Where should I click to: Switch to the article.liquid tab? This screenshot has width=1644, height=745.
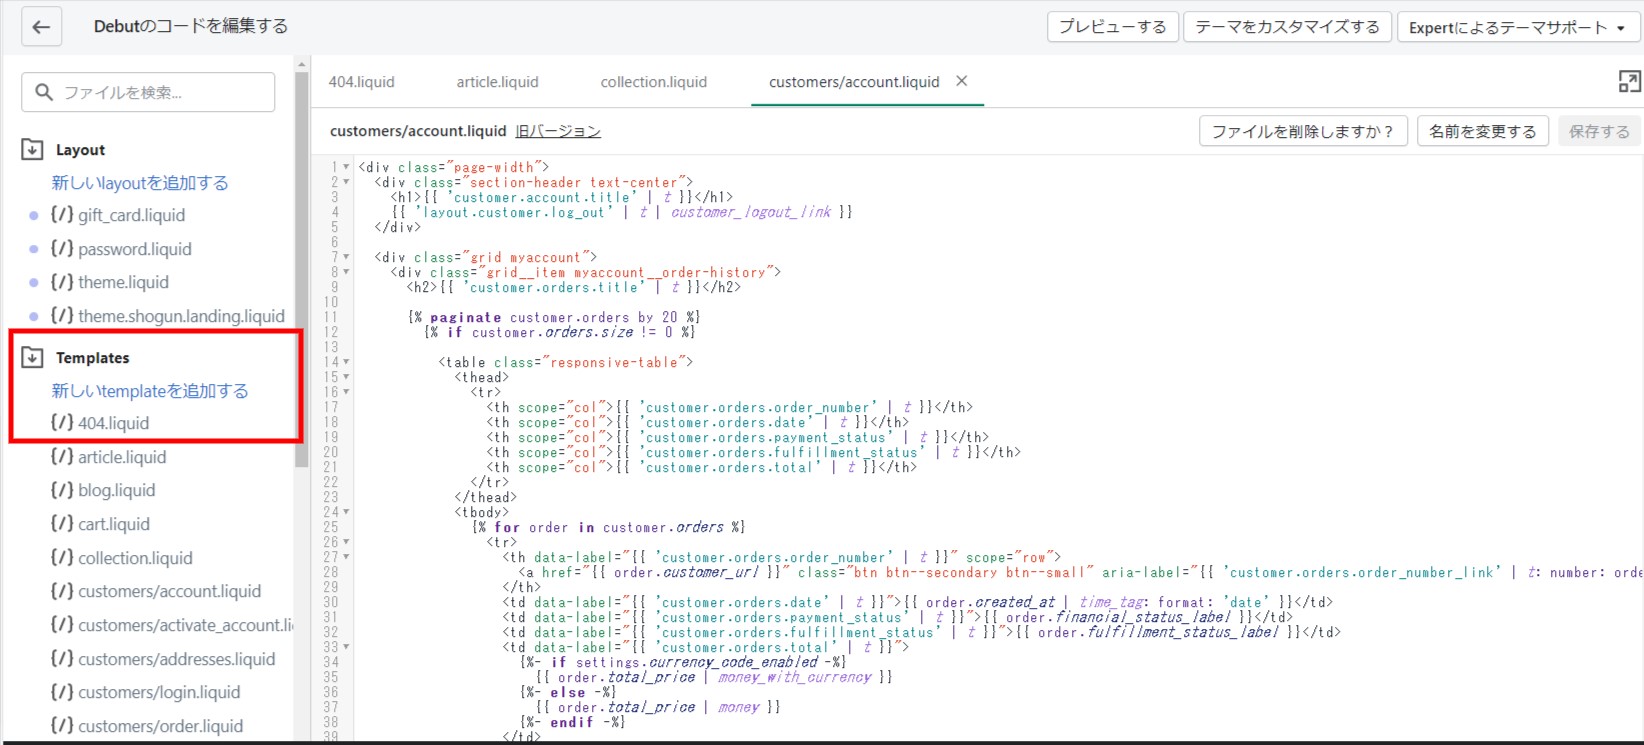pyautogui.click(x=497, y=82)
